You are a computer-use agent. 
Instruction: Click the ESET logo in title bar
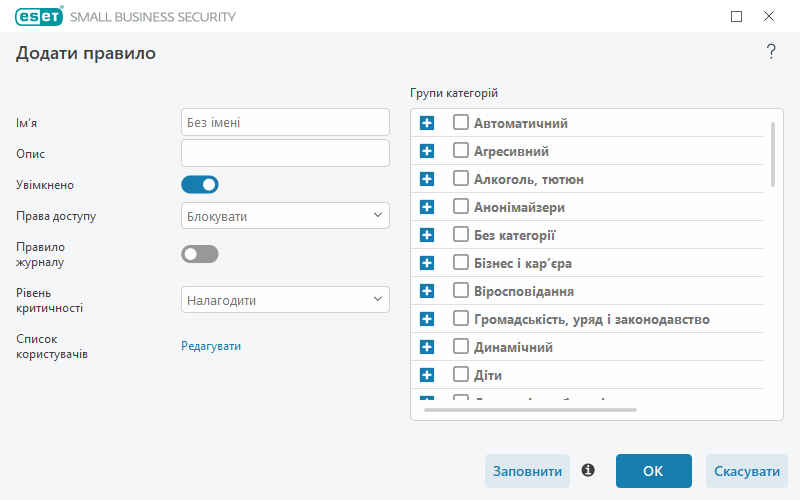pyautogui.click(x=39, y=16)
